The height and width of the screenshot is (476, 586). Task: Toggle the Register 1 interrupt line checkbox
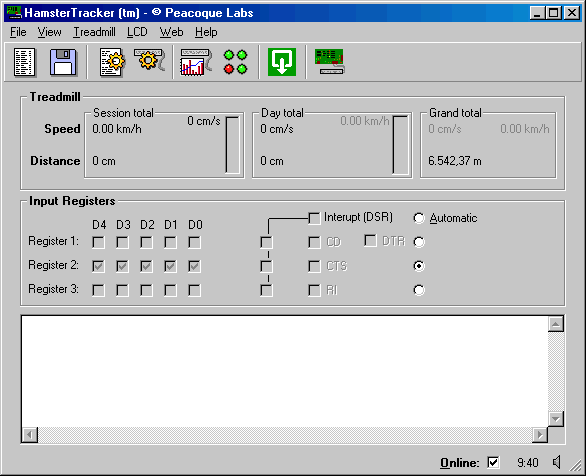click(266, 242)
